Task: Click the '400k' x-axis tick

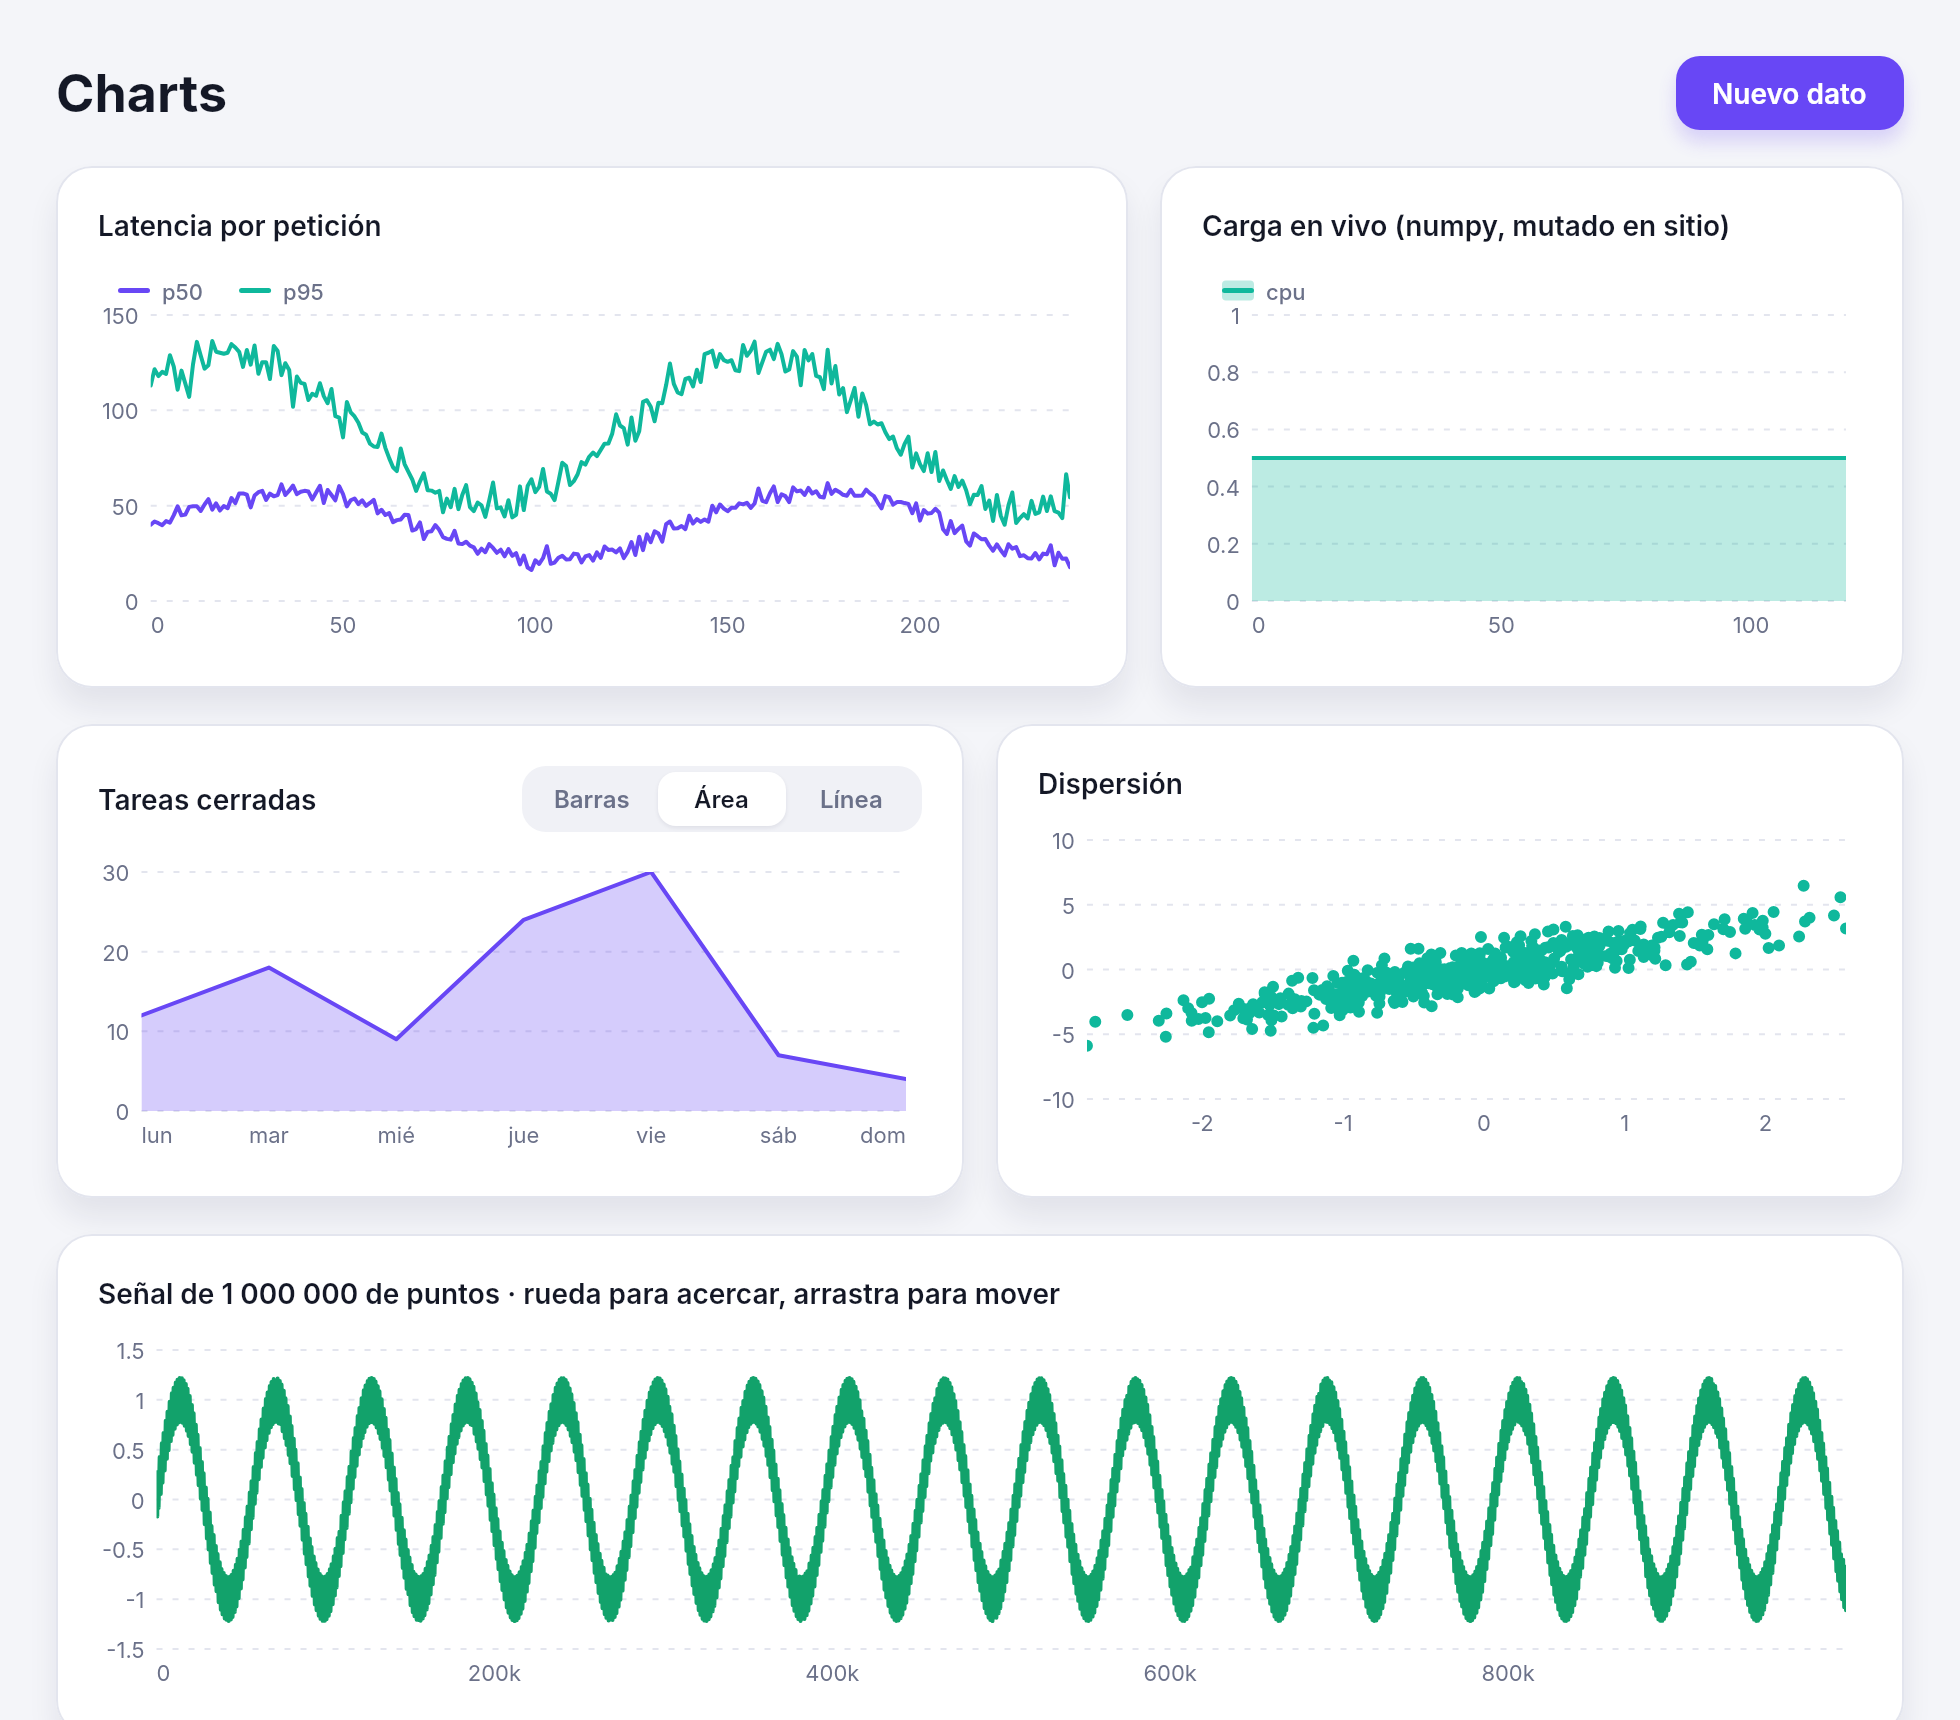Action: pos(832,1673)
